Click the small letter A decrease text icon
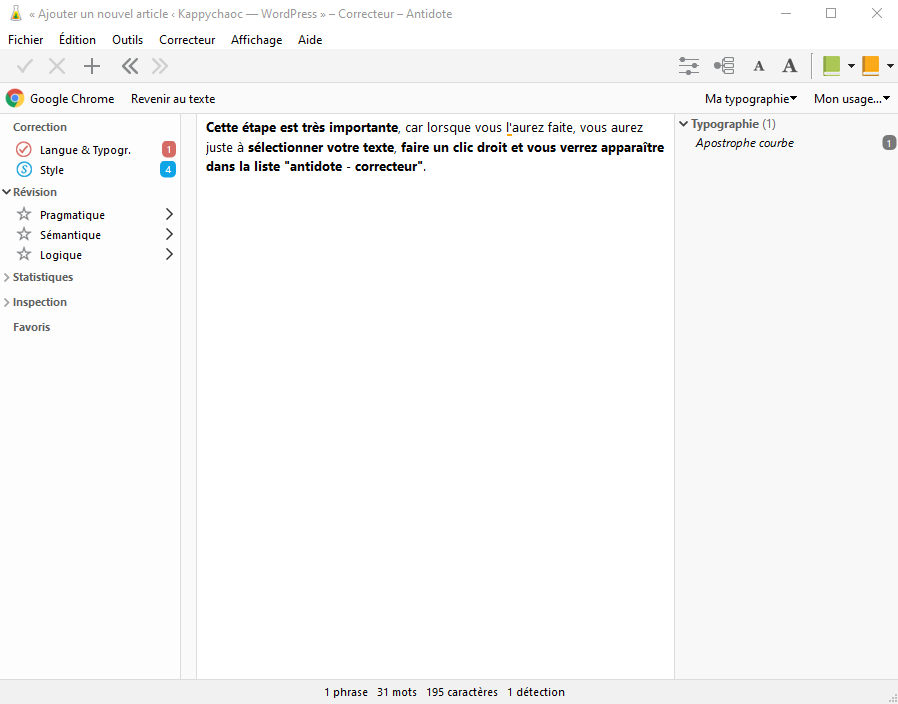The image size is (898, 704). click(x=759, y=67)
